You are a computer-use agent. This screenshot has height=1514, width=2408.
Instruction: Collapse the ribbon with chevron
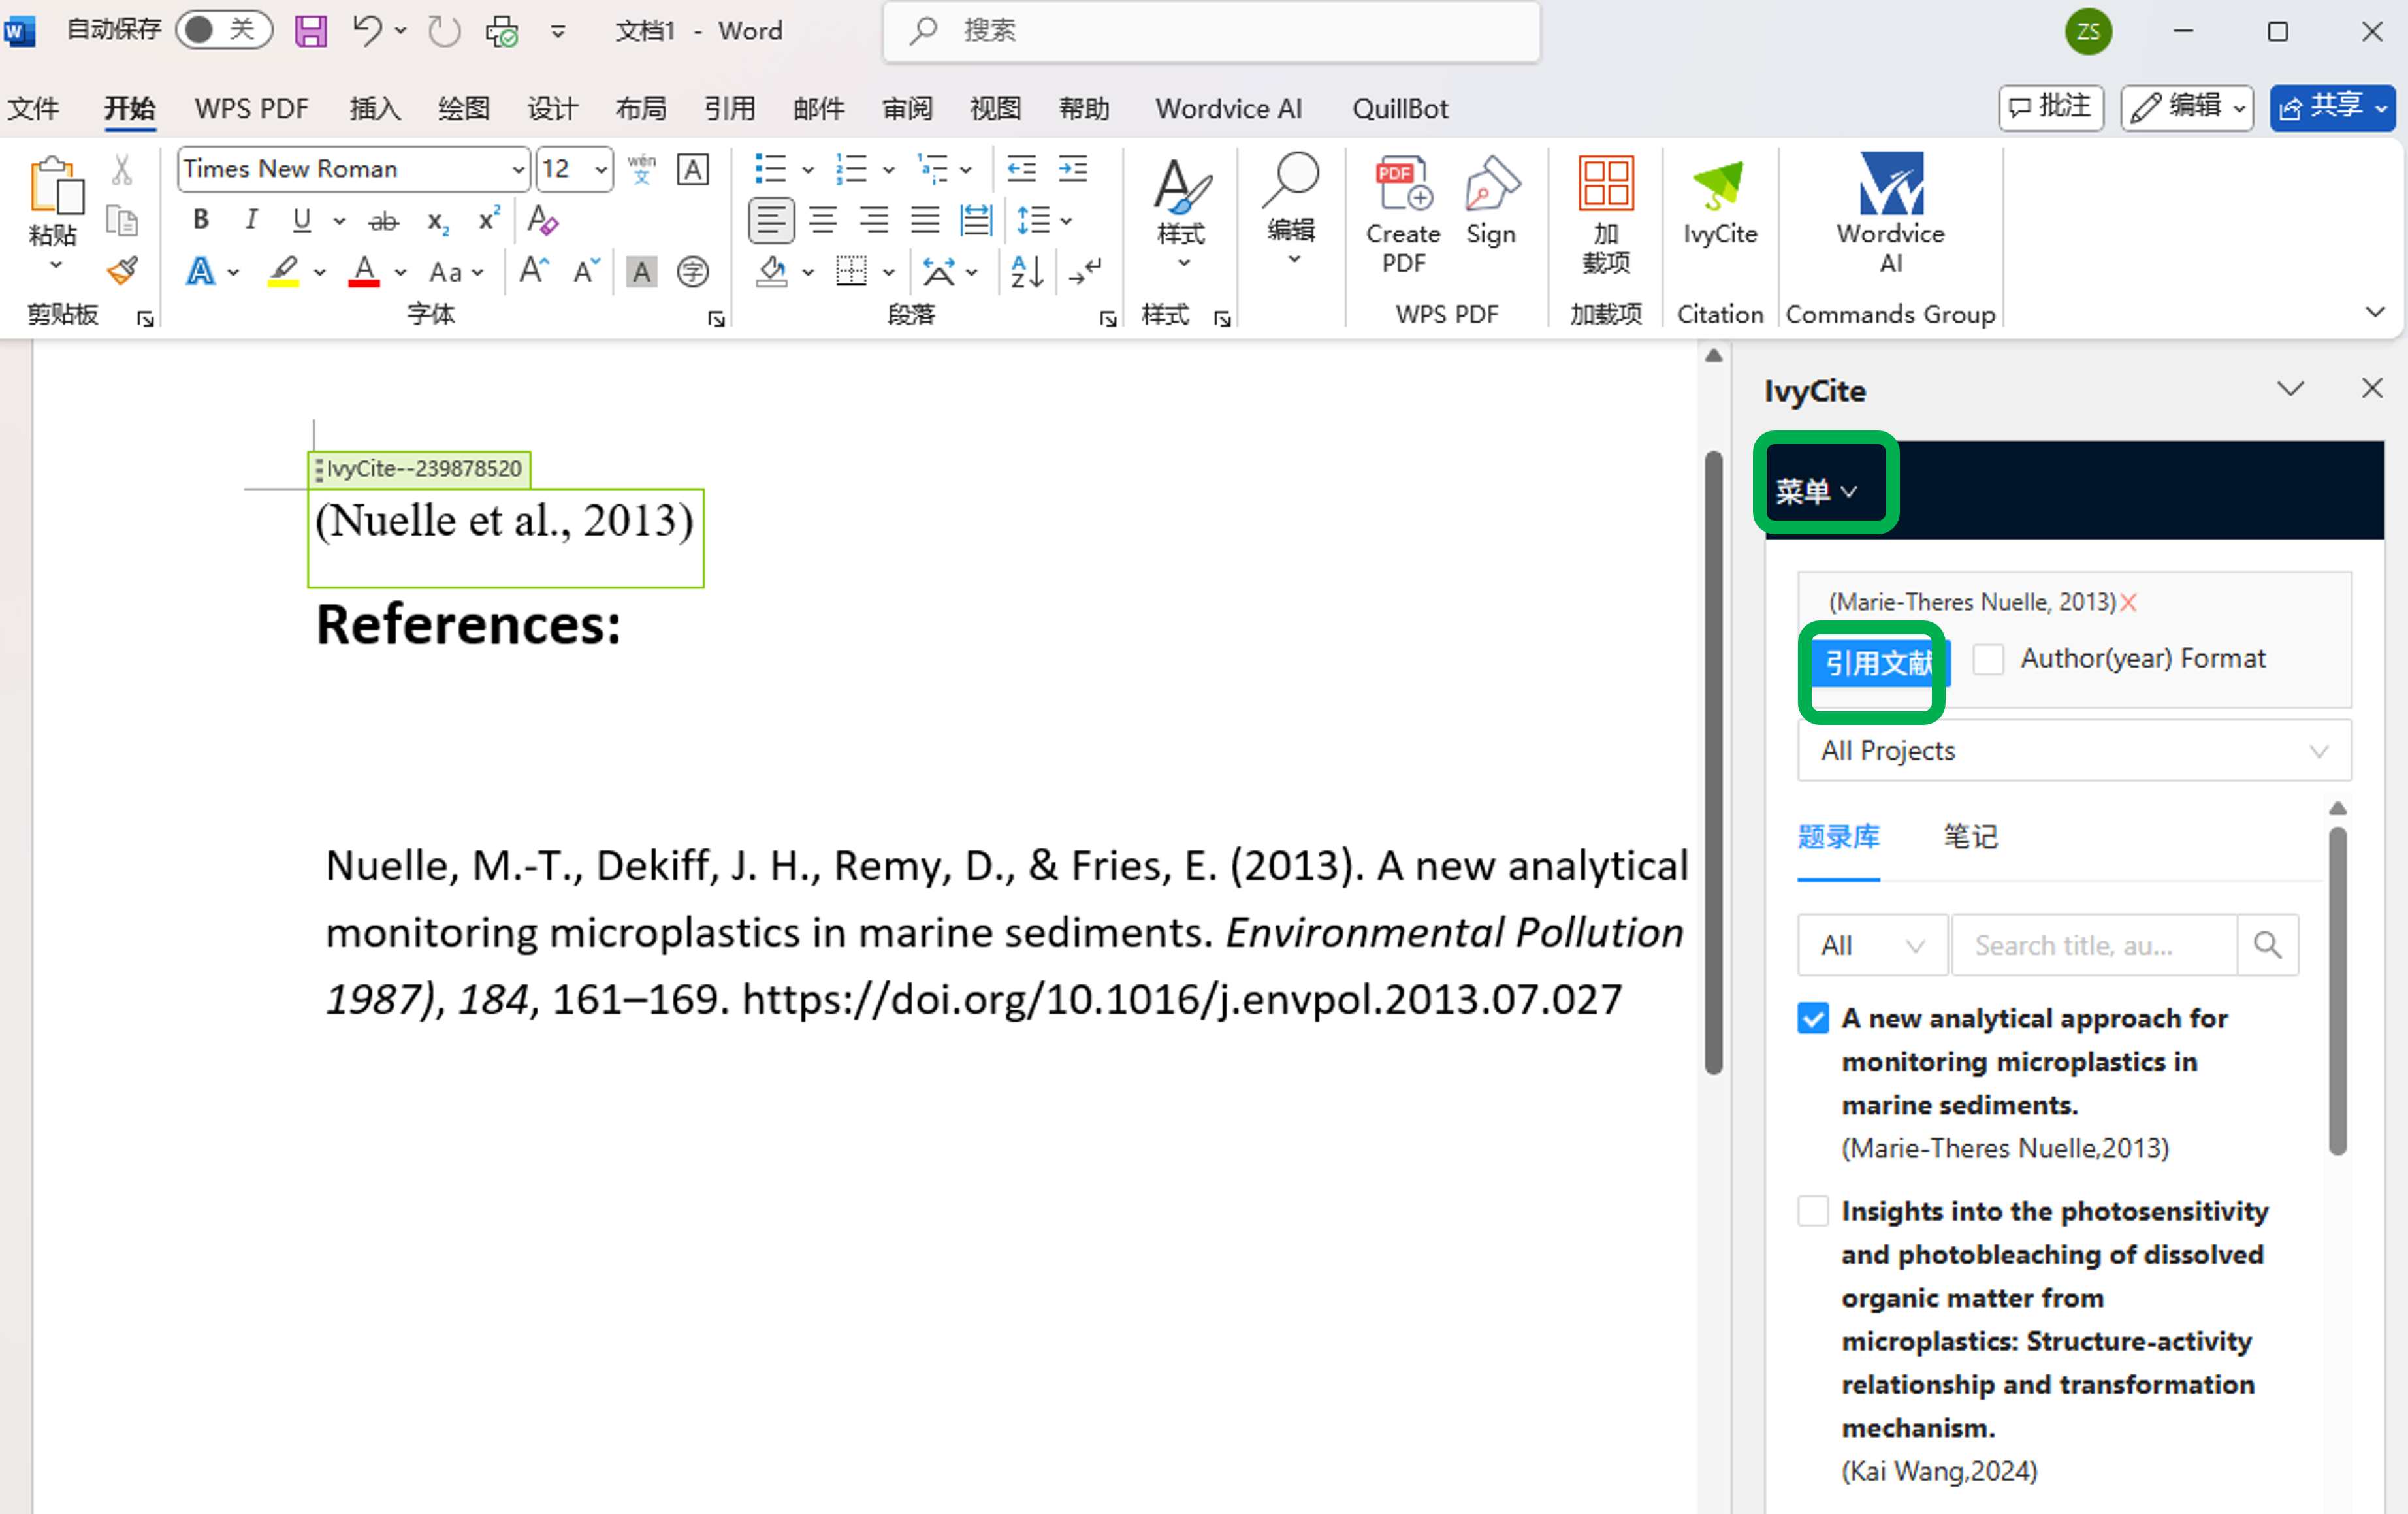(x=2375, y=312)
